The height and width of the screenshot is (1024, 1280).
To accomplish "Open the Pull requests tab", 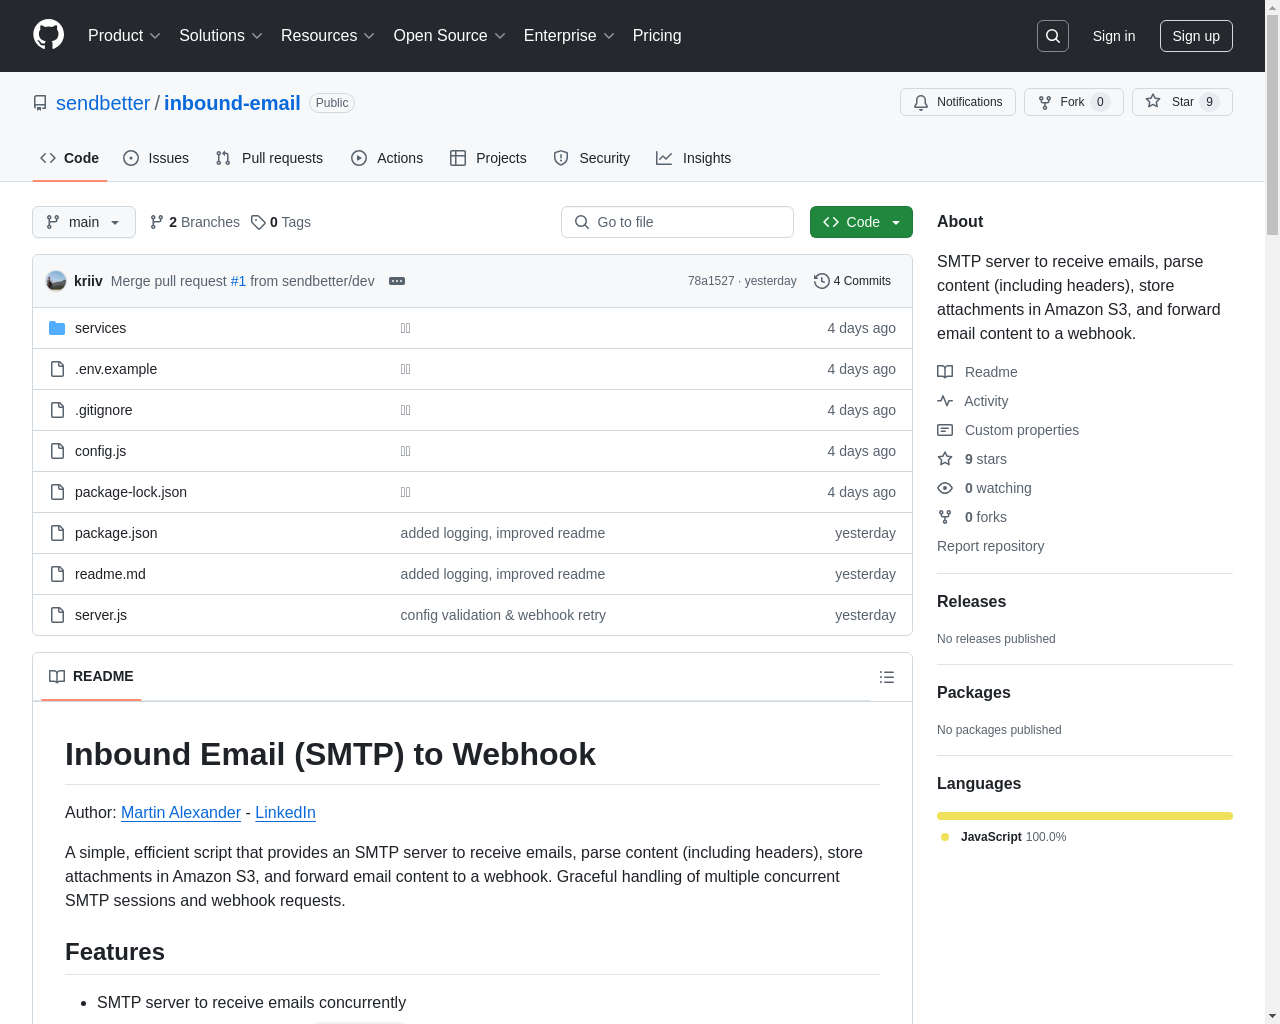I will (x=269, y=158).
